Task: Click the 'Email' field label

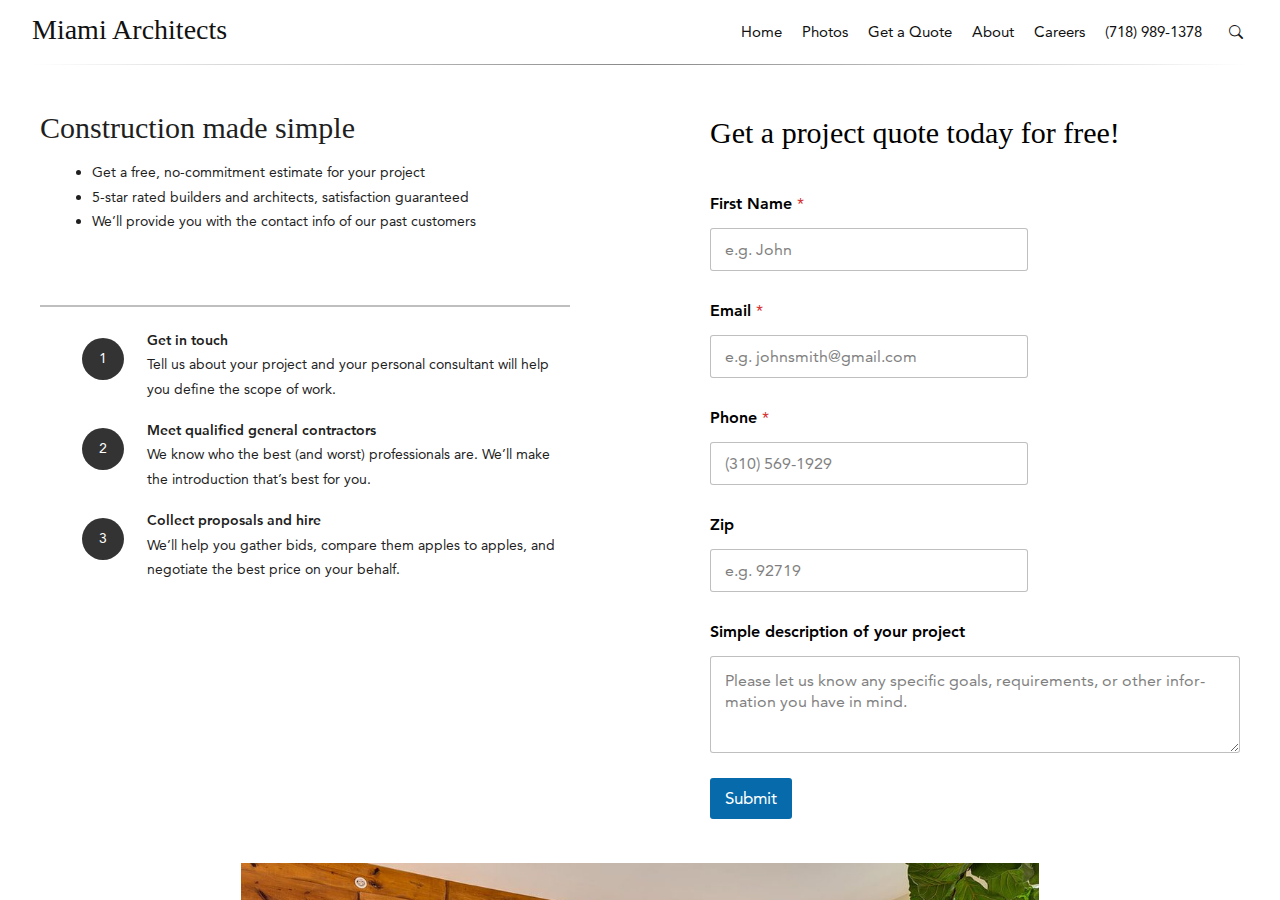Action: tap(736, 310)
